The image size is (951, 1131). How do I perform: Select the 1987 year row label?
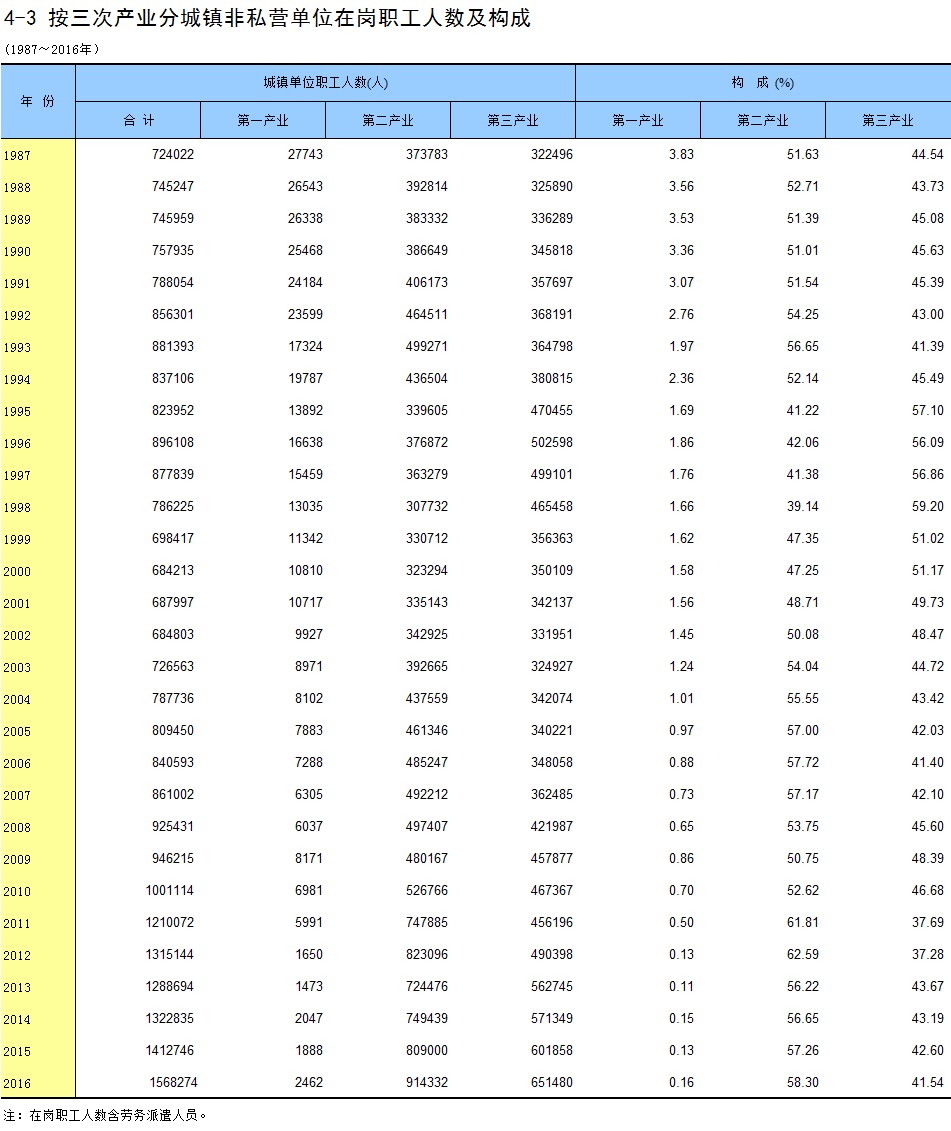point(17,155)
